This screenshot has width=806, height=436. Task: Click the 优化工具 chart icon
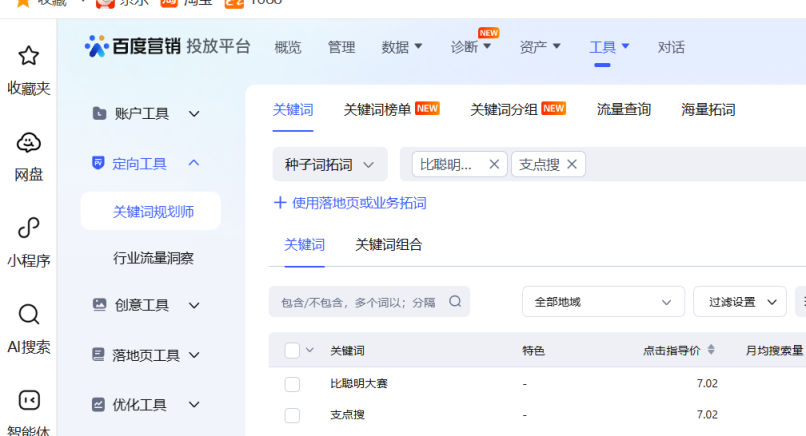coord(98,404)
